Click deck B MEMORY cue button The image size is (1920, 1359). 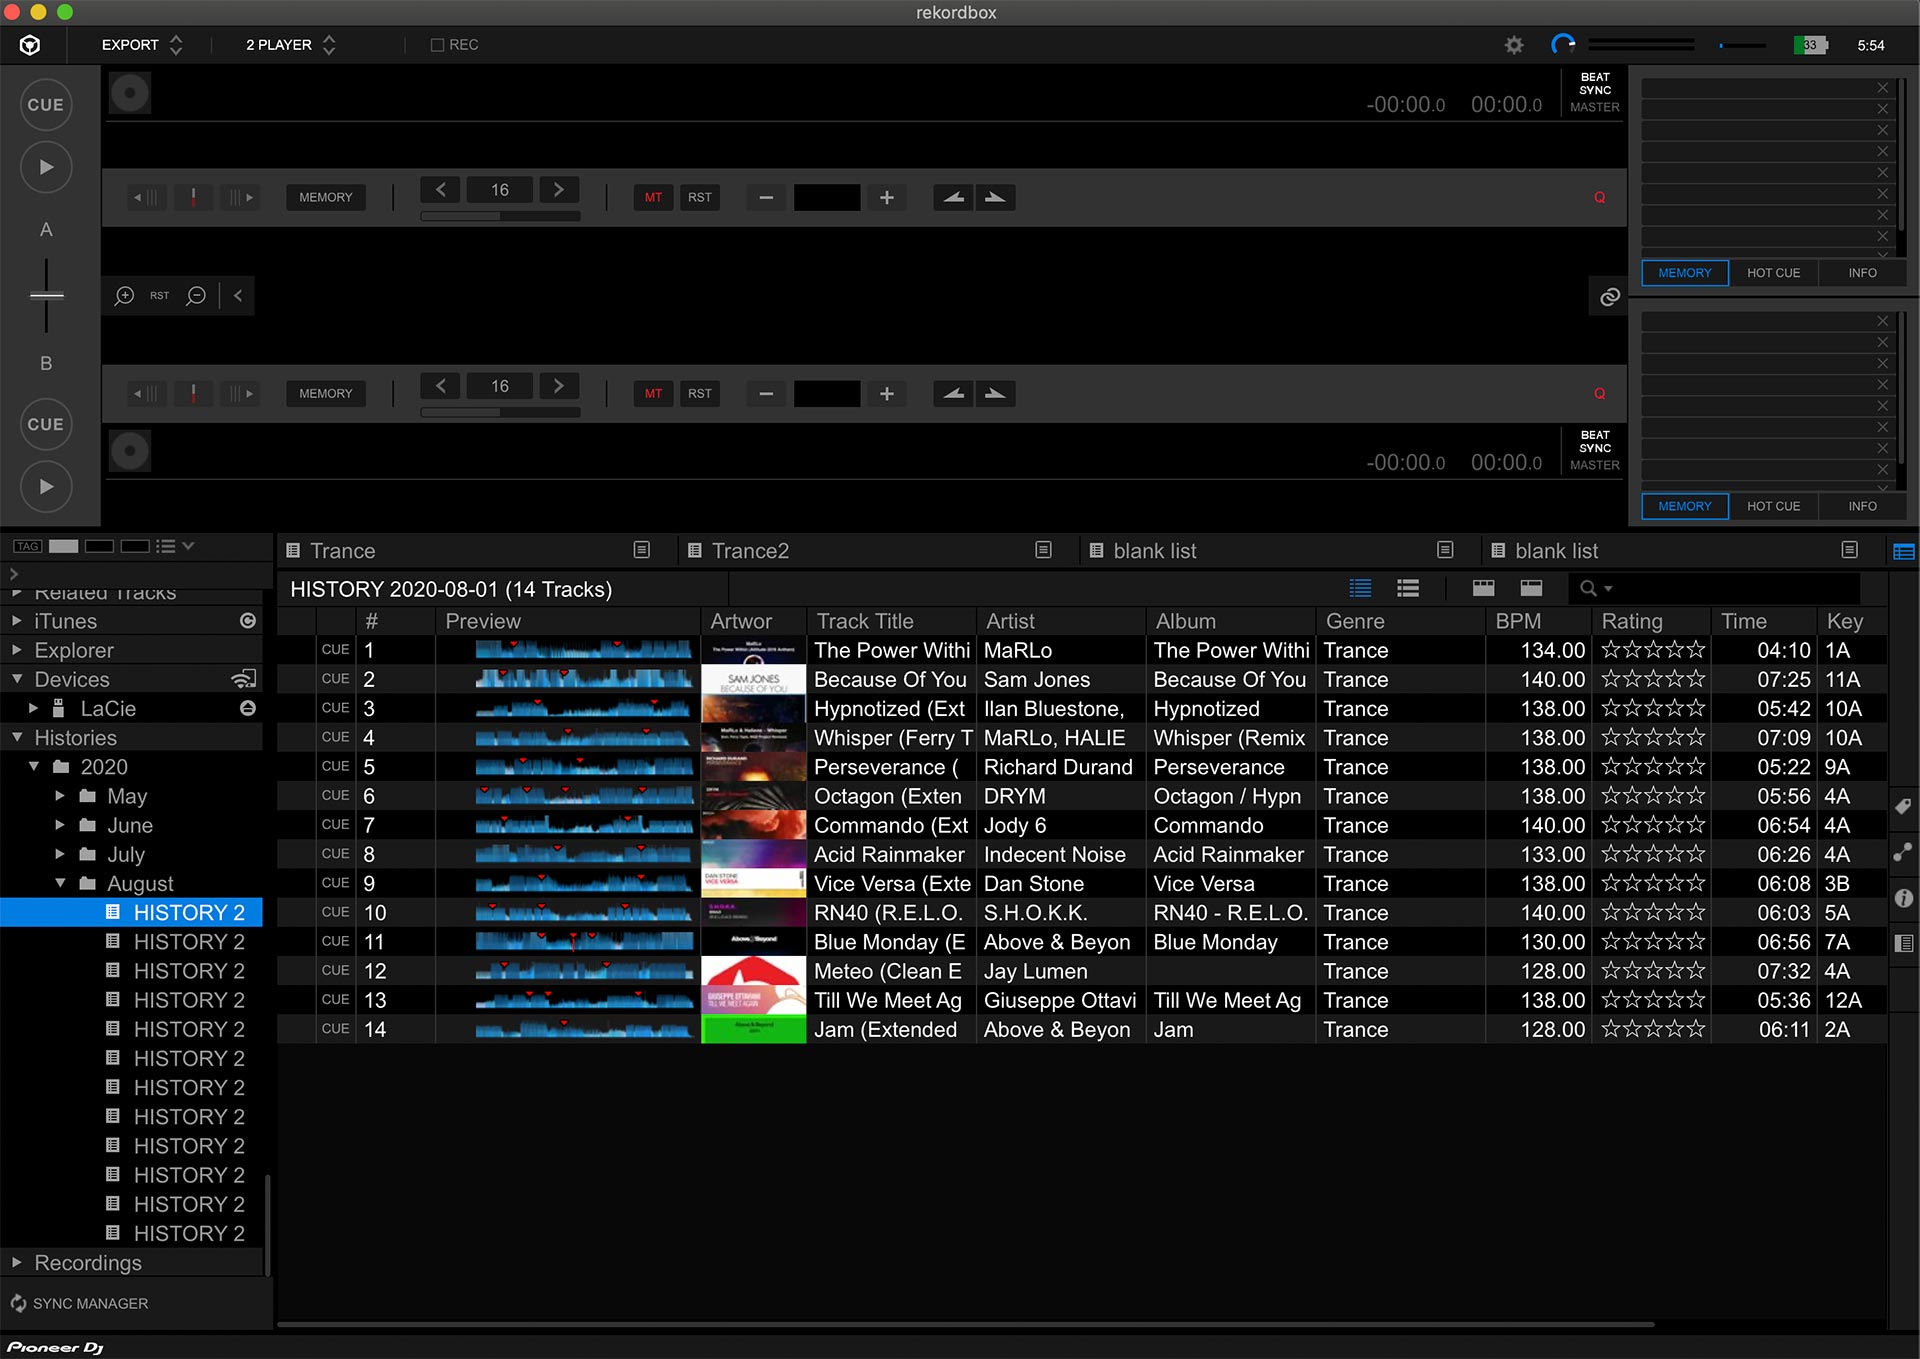[x=326, y=394]
